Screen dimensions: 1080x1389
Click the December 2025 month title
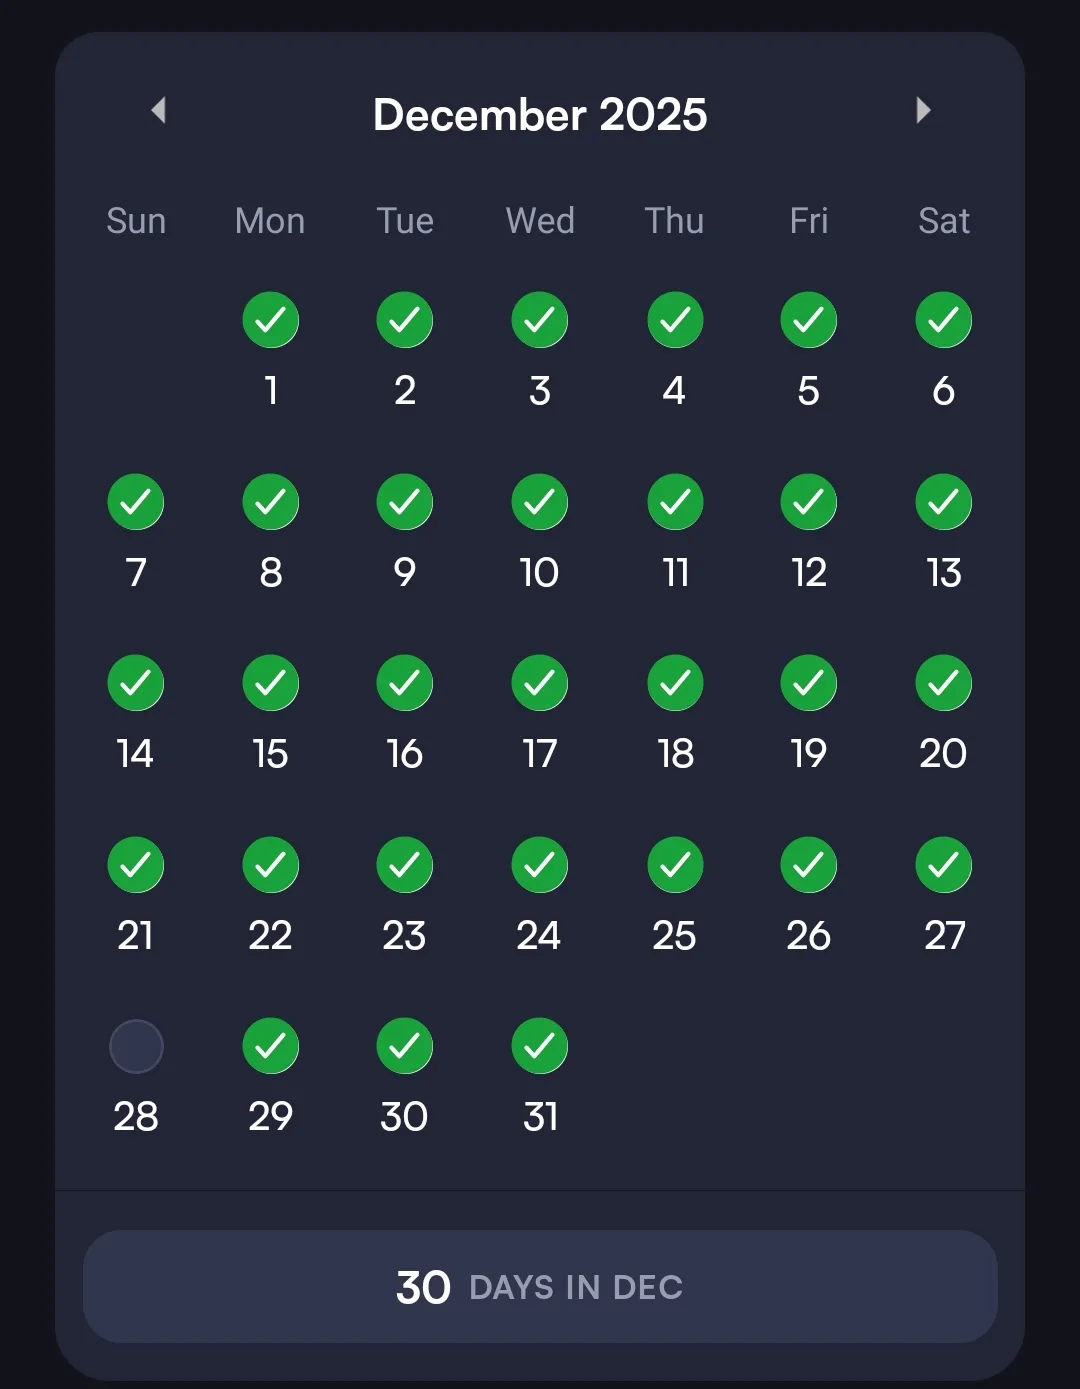(x=540, y=115)
